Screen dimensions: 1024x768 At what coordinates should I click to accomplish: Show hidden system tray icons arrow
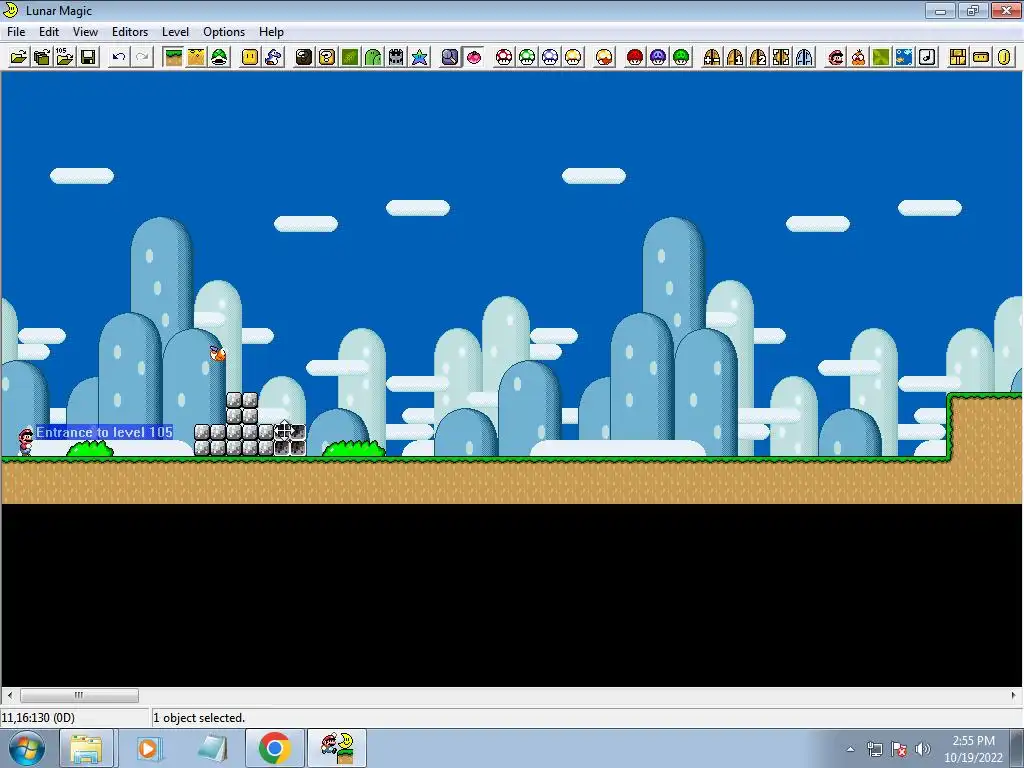point(850,749)
